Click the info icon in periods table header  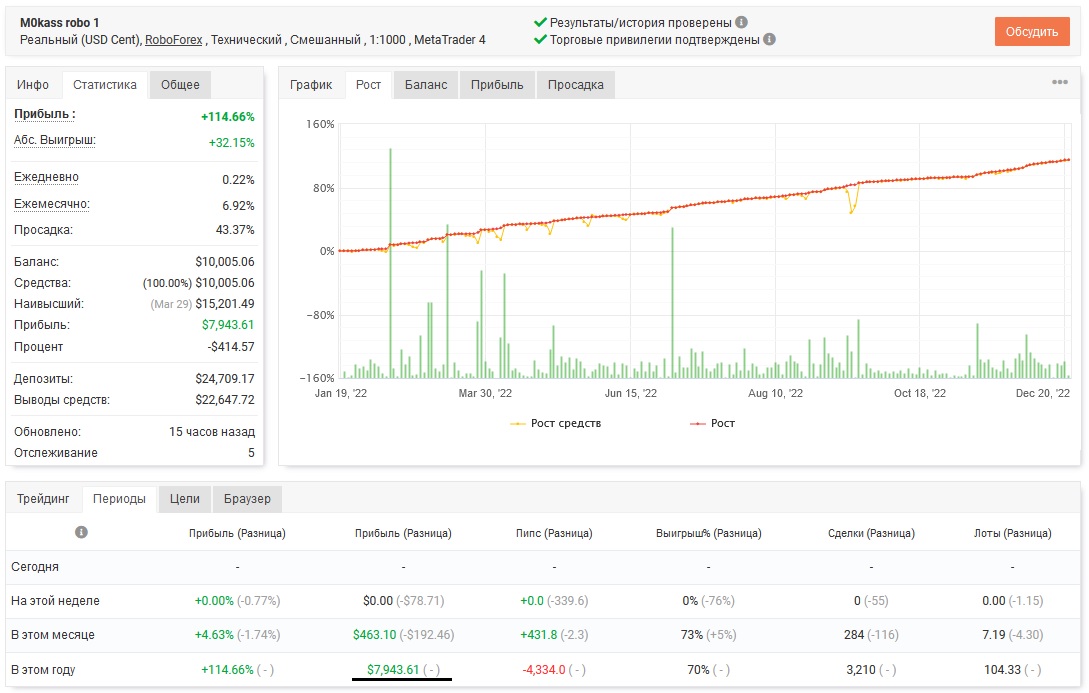click(81, 532)
